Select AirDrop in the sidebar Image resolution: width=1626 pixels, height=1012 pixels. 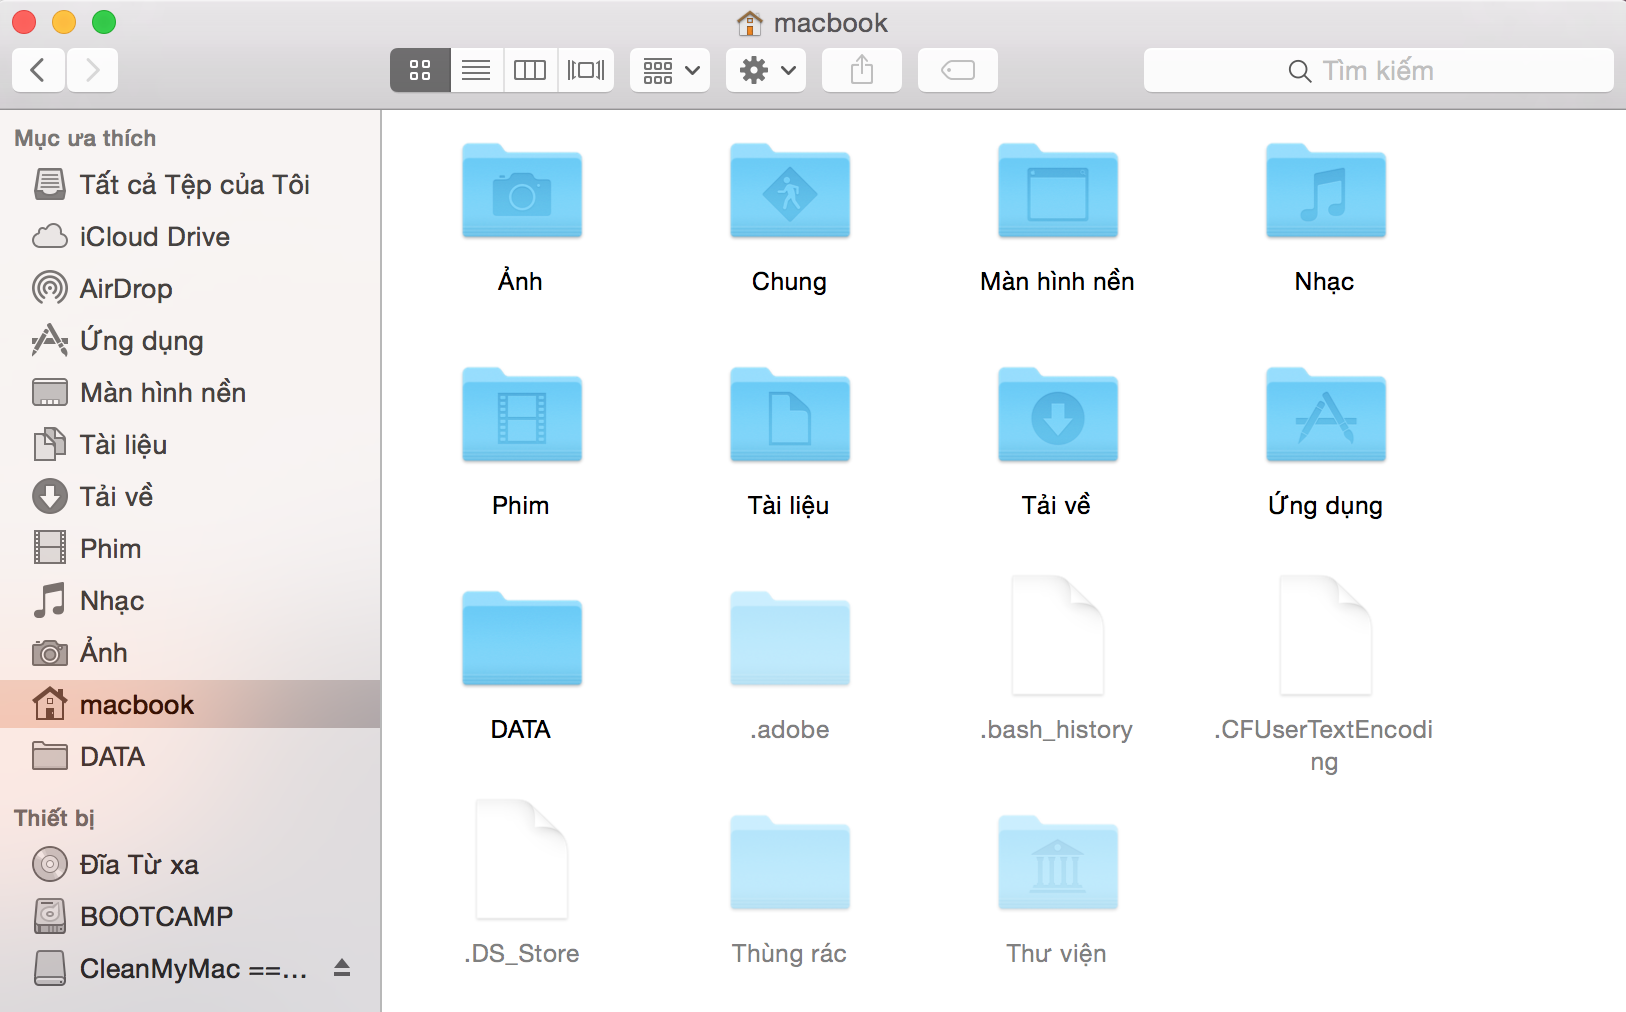tap(126, 289)
